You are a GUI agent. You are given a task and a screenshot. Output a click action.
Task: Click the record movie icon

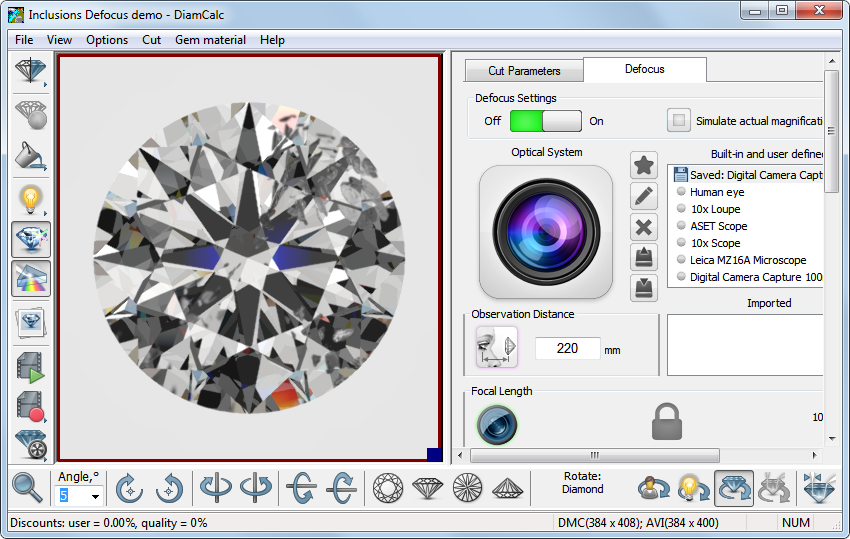pos(31,407)
